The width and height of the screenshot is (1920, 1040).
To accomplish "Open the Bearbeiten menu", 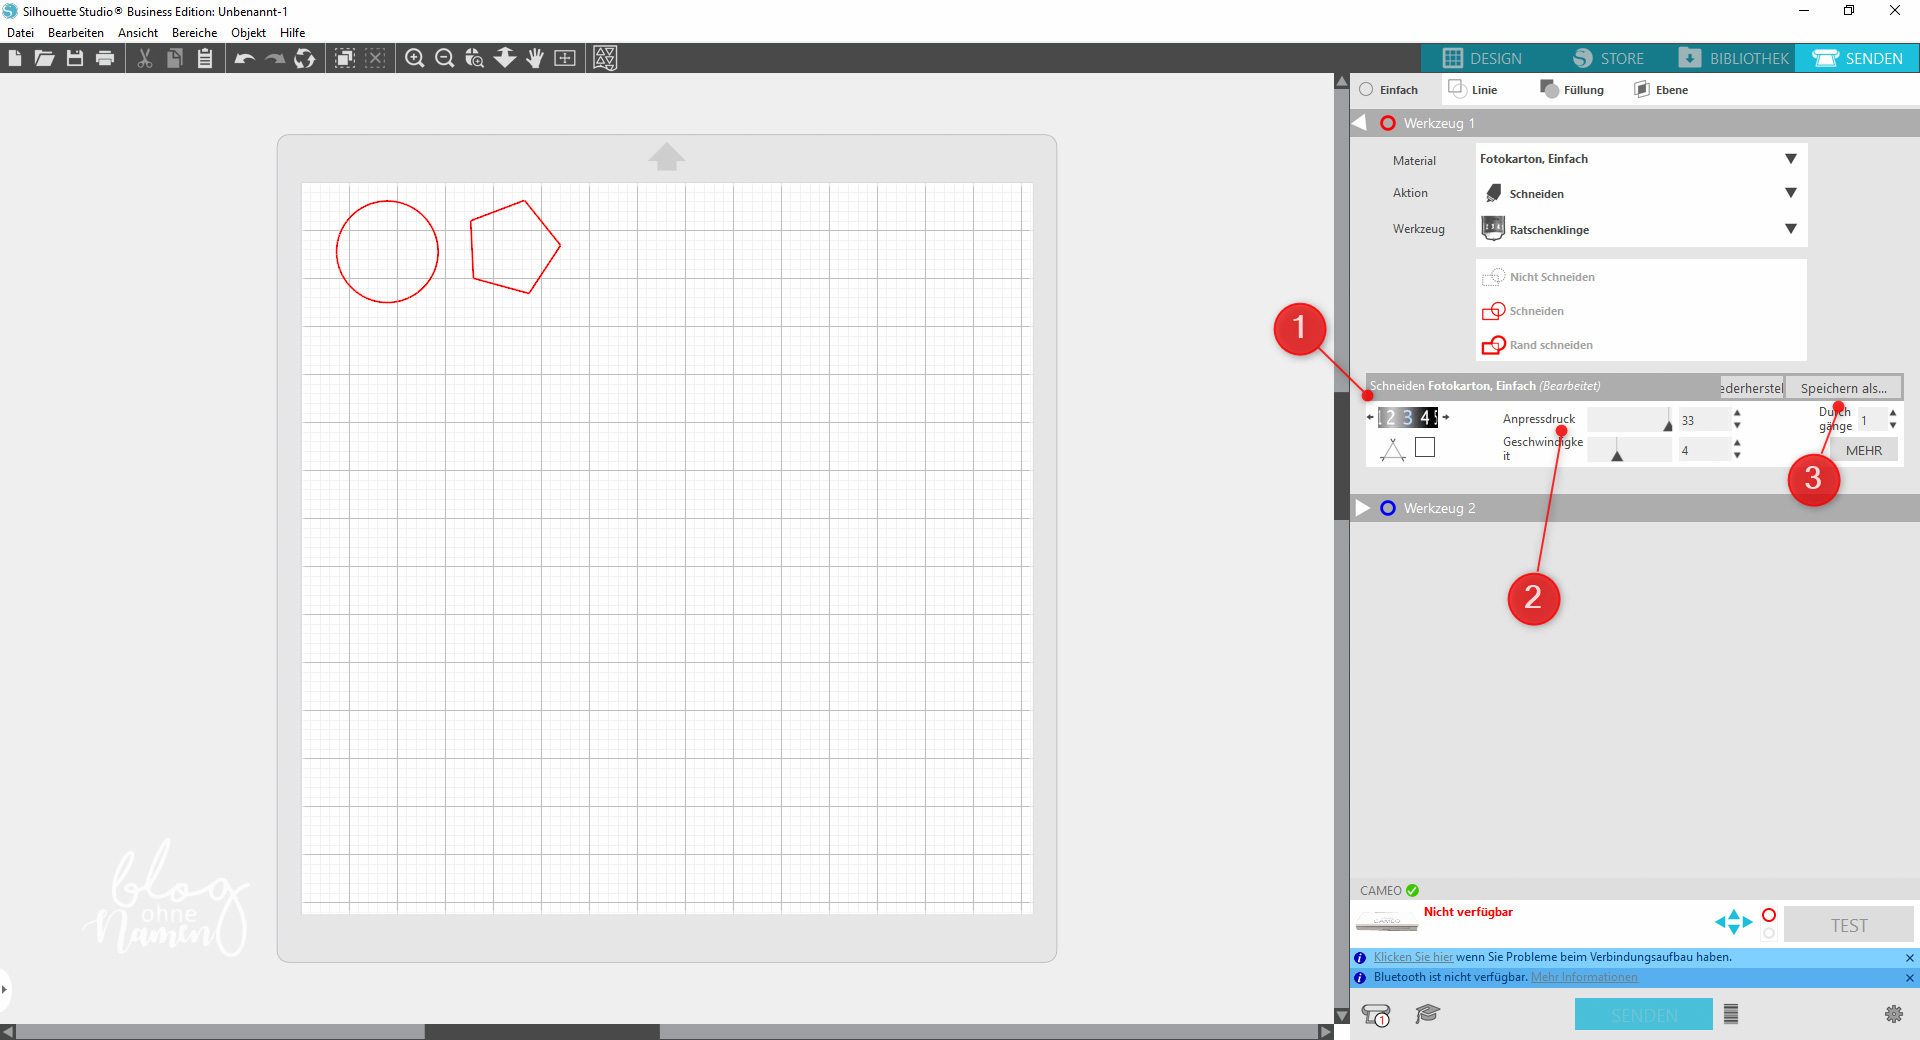I will tap(75, 33).
